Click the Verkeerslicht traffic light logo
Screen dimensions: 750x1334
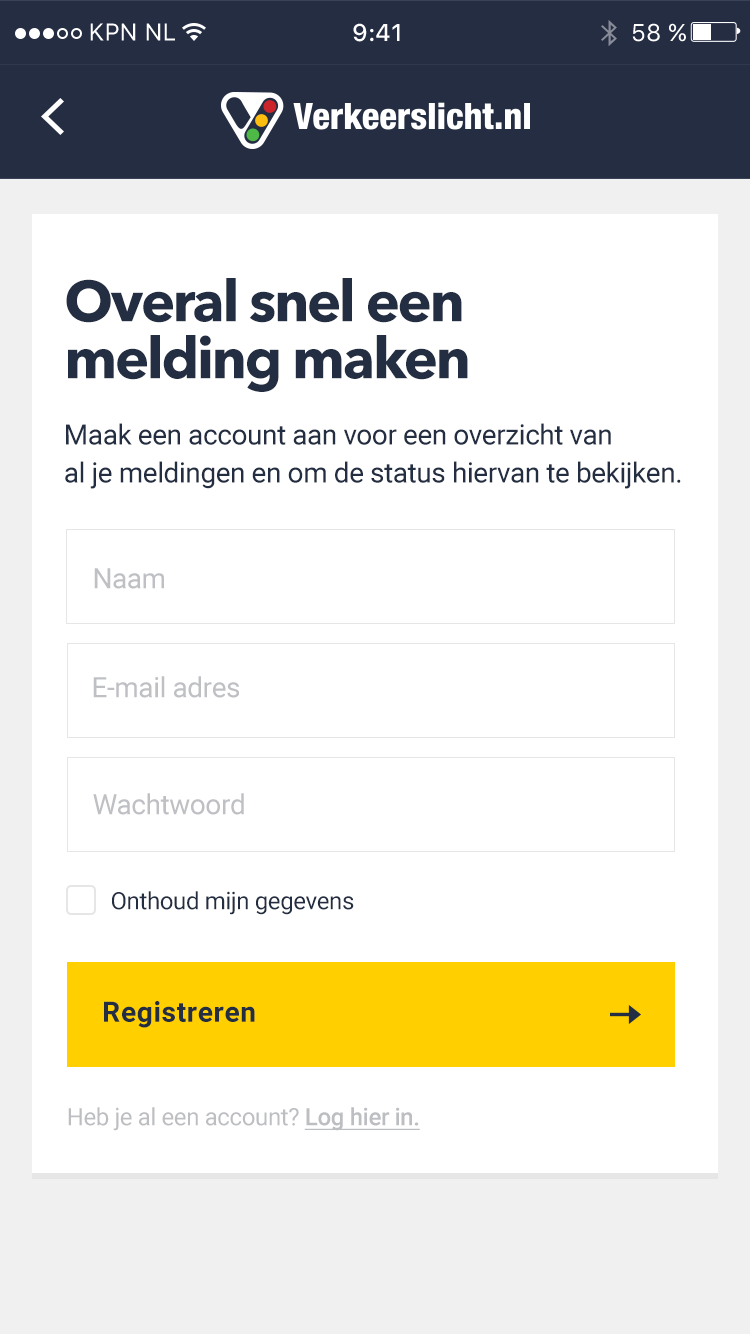(x=252, y=119)
